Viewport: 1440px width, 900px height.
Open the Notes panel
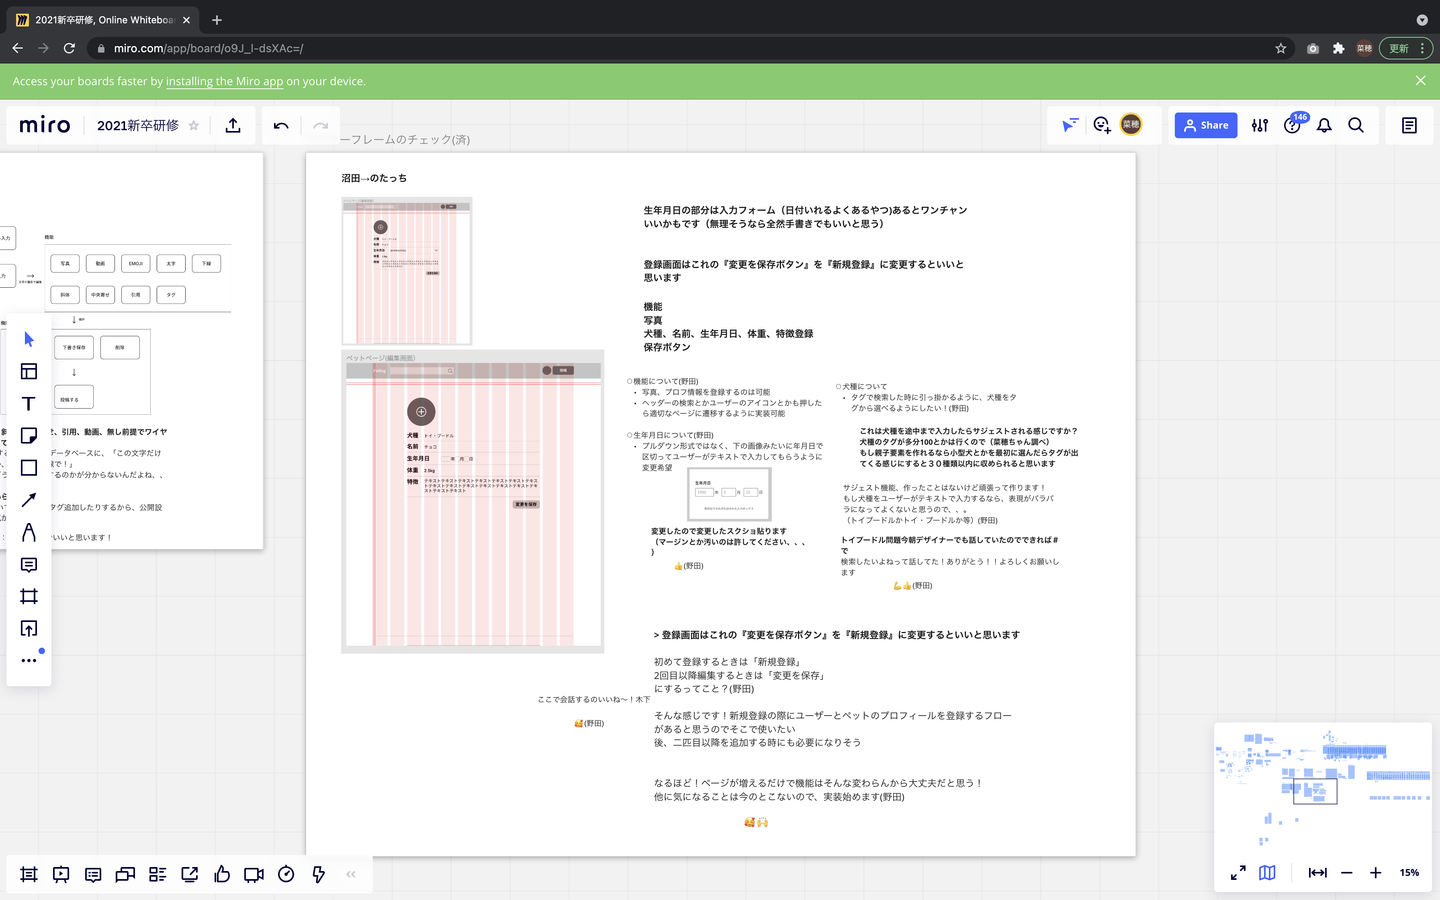(1409, 125)
